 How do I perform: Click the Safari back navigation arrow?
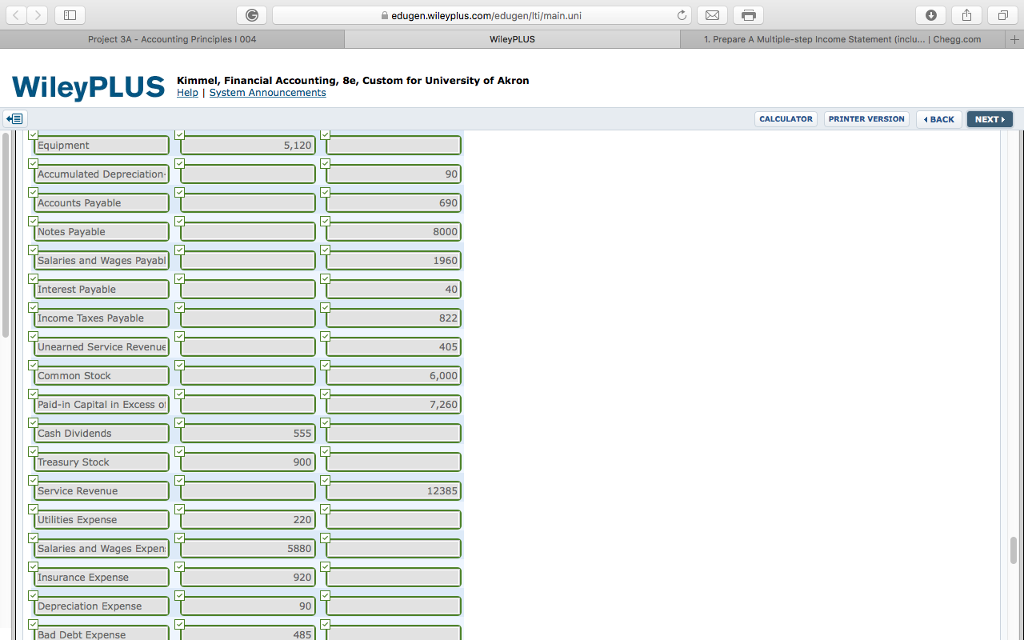click(x=15, y=15)
